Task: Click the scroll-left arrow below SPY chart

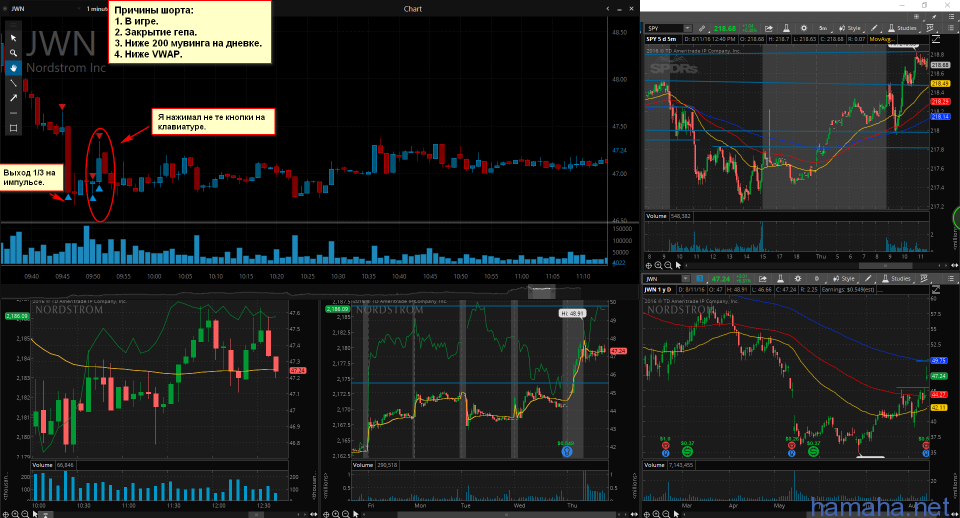Action: coord(686,266)
